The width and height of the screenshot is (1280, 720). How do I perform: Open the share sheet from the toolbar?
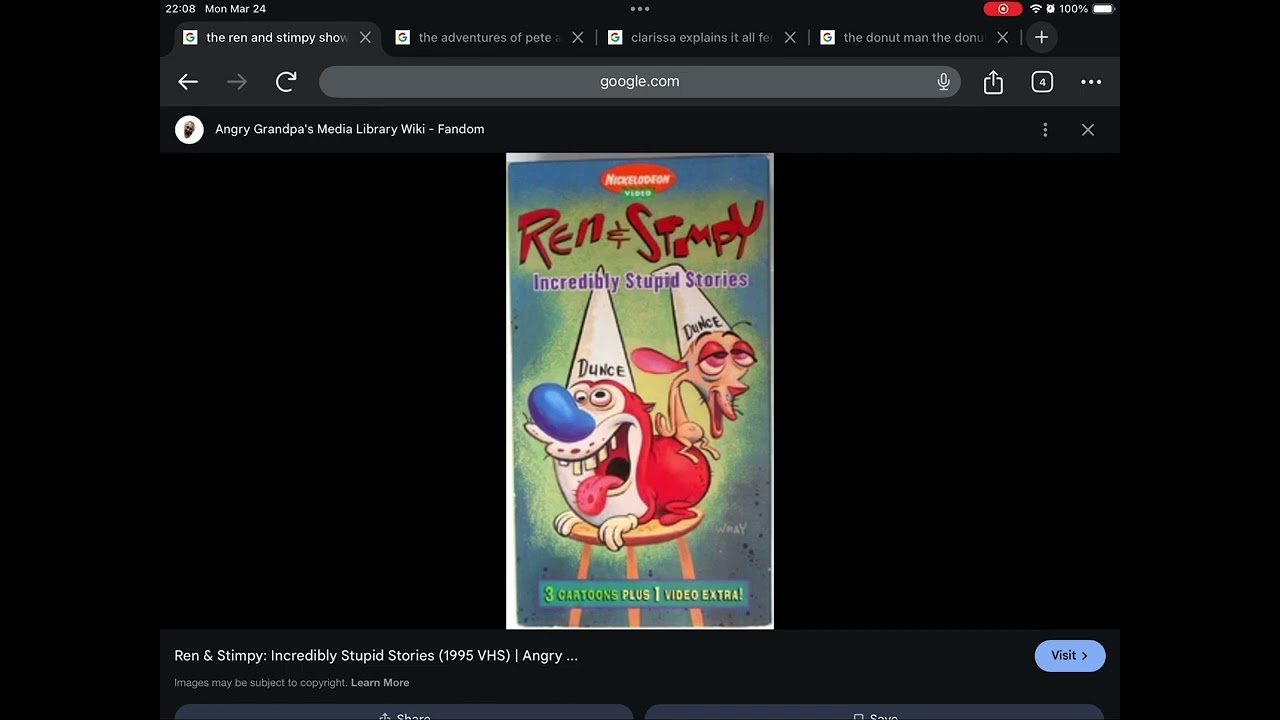[x=993, y=82]
